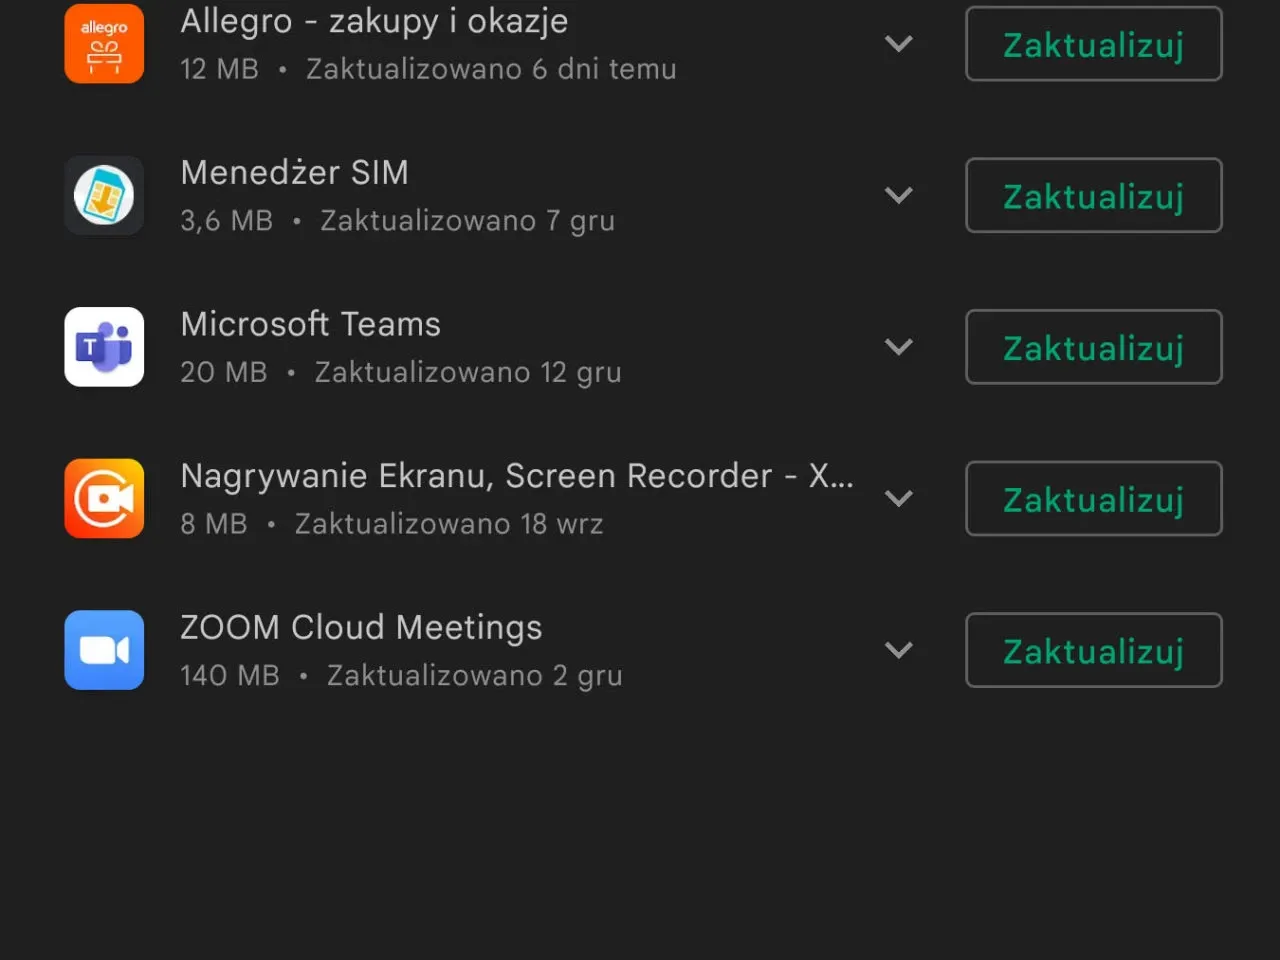
Task: Update Screen Recorder via Zaktualizuj
Action: pyautogui.click(x=1093, y=499)
